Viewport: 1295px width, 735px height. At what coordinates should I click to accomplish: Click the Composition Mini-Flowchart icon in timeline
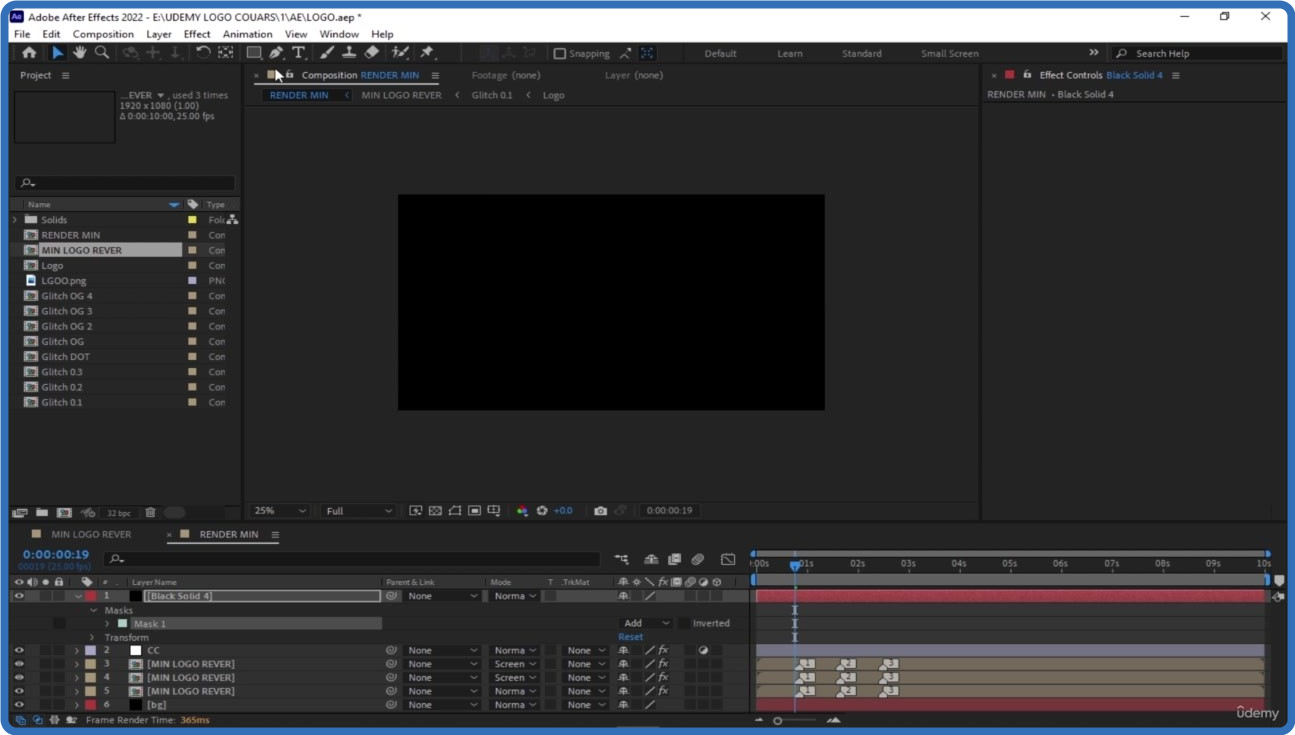(622, 560)
